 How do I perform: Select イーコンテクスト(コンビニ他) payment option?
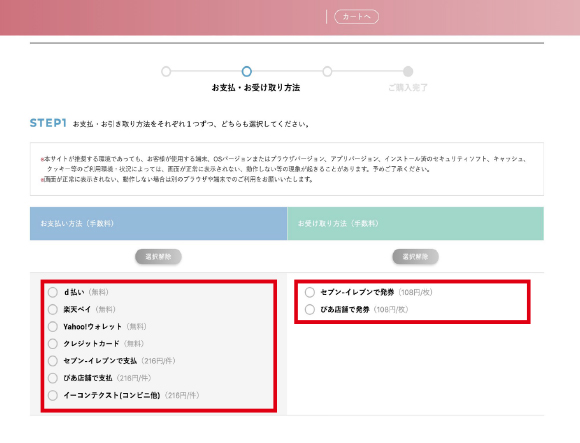point(53,395)
